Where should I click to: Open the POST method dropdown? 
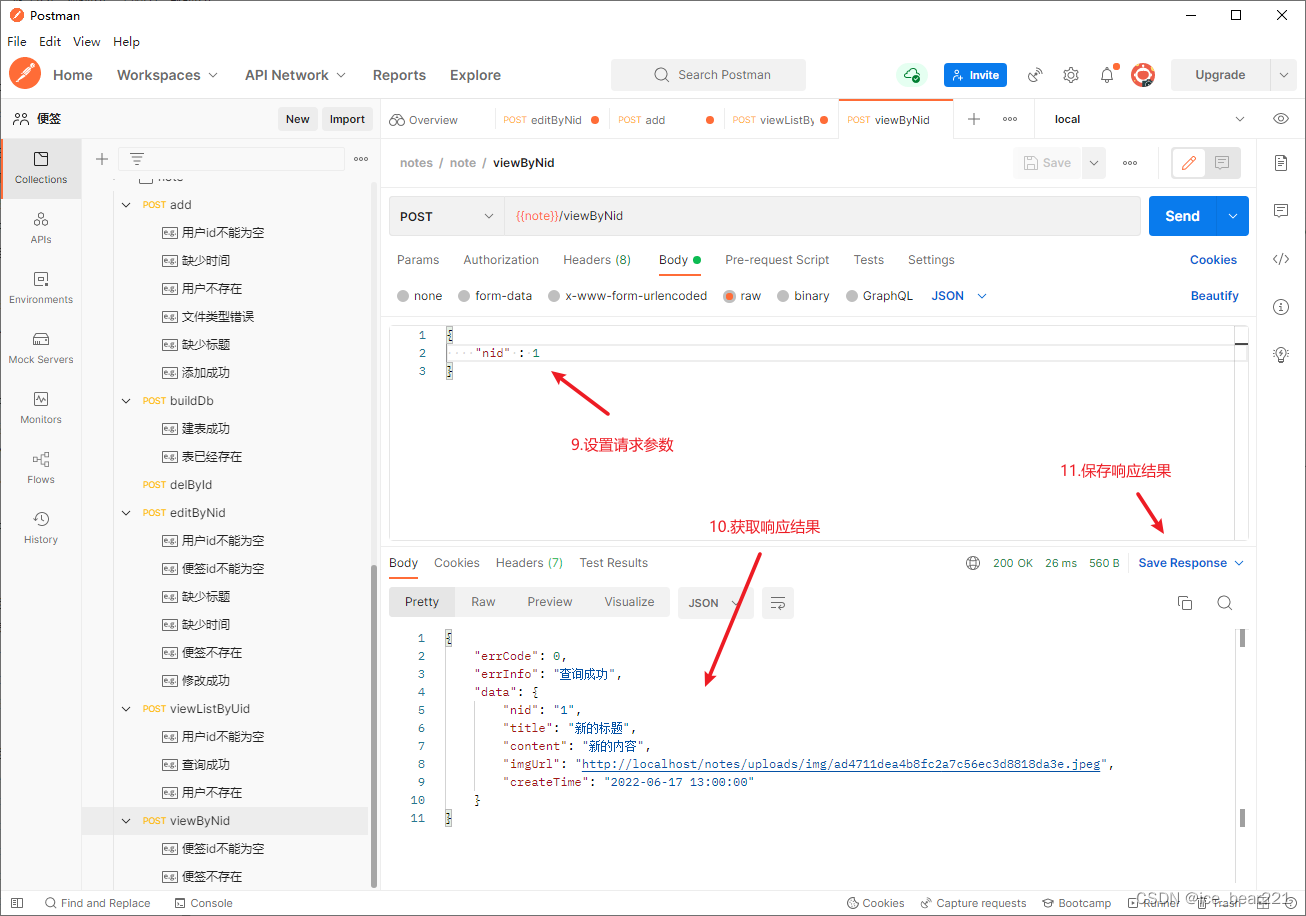(x=446, y=216)
